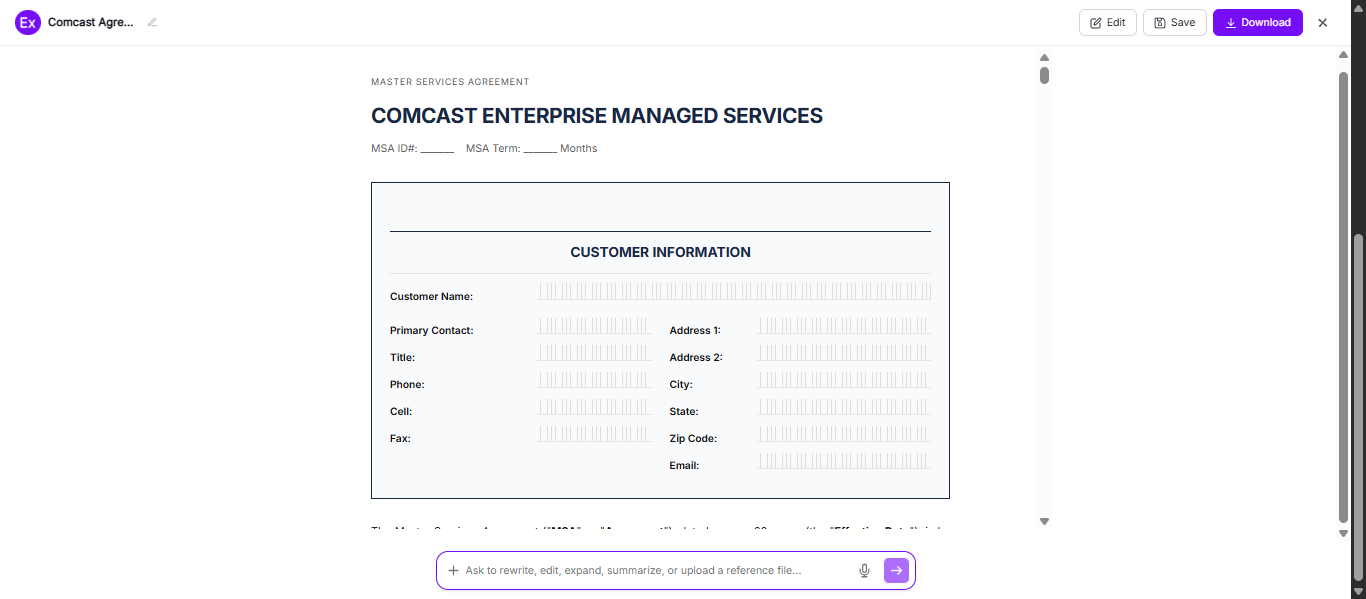The width and height of the screenshot is (1366, 599).
Task: Click the 'City:' label
Action: (x=681, y=384)
